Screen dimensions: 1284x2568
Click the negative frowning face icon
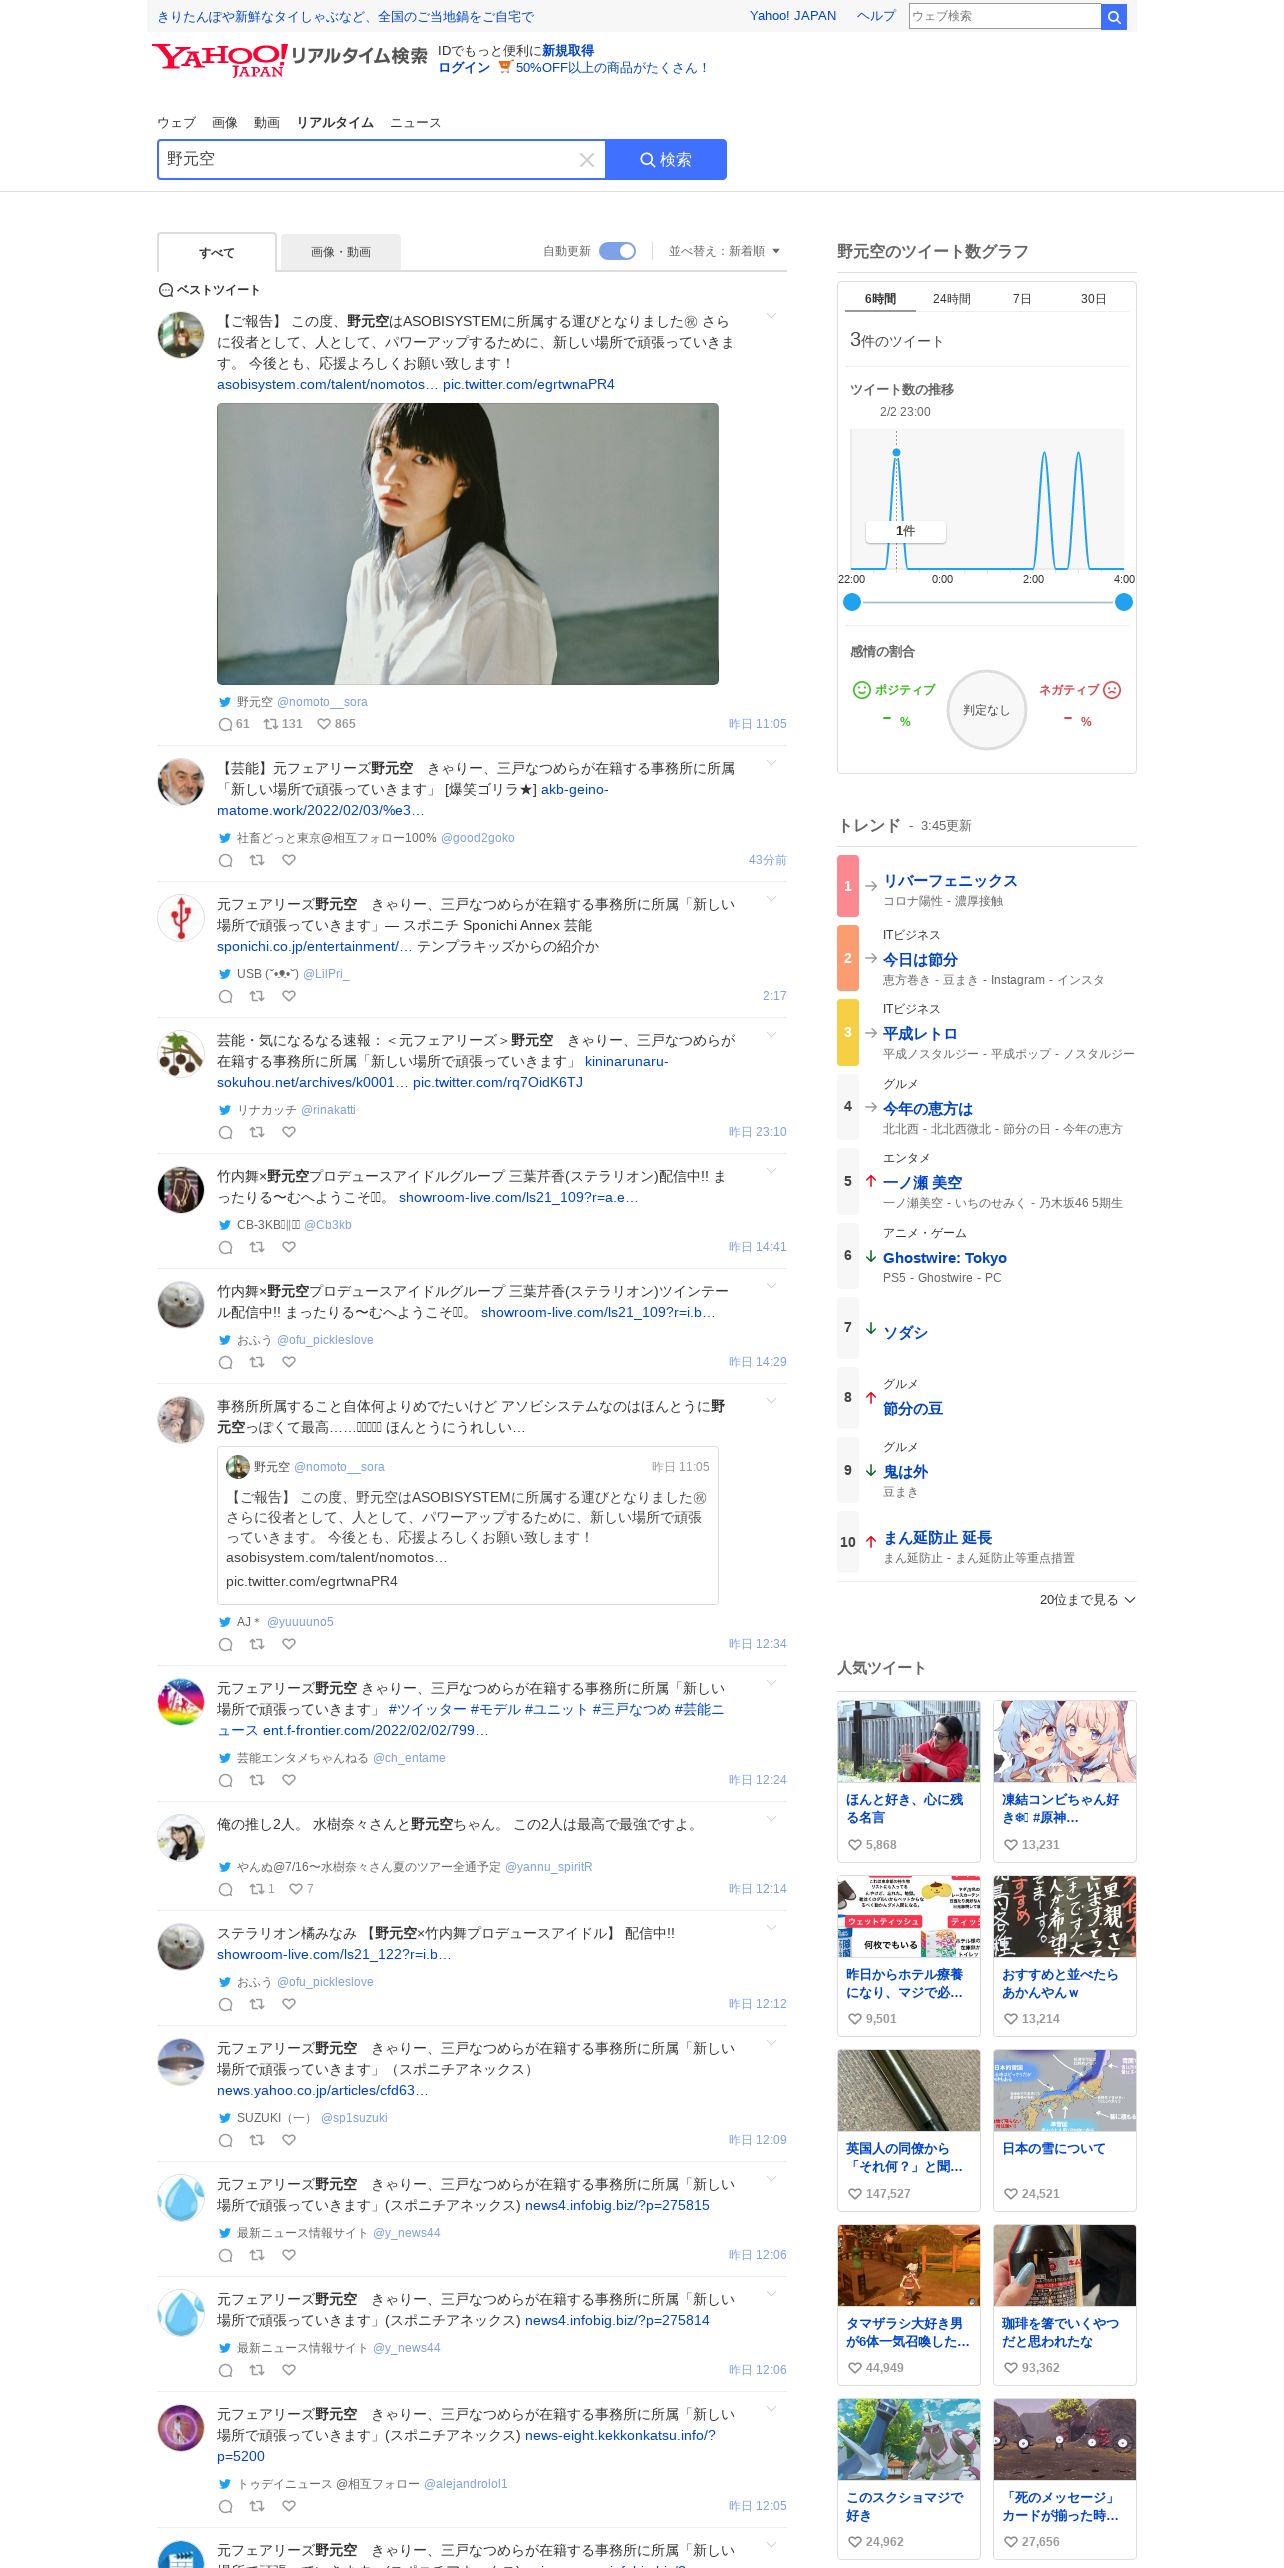click(1112, 690)
